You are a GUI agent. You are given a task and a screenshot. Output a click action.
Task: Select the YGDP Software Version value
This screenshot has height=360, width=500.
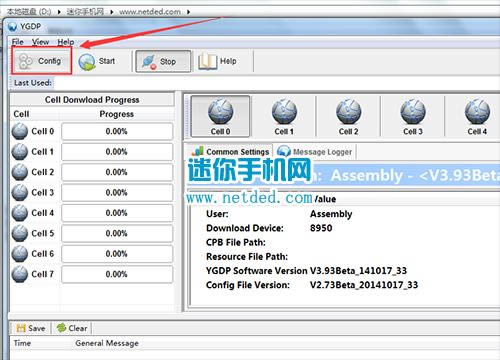pyautogui.click(x=358, y=271)
